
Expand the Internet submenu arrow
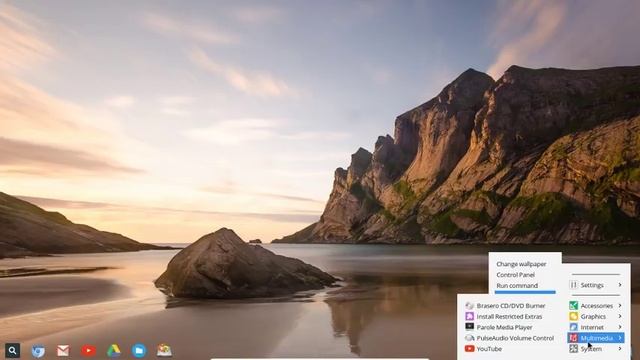[x=620, y=327]
